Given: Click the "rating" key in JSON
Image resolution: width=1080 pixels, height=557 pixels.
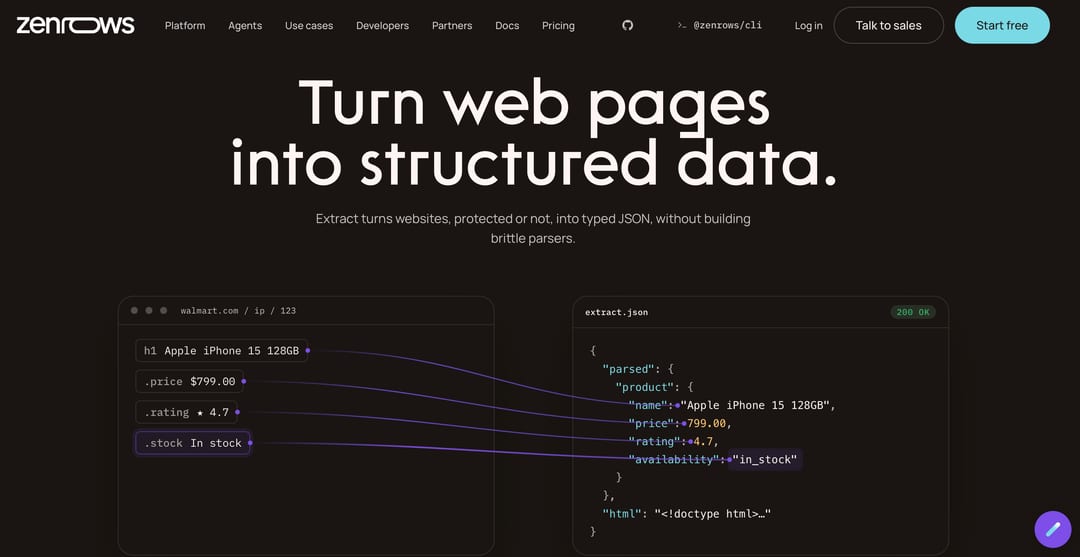Looking at the screenshot, I should click(656, 441).
